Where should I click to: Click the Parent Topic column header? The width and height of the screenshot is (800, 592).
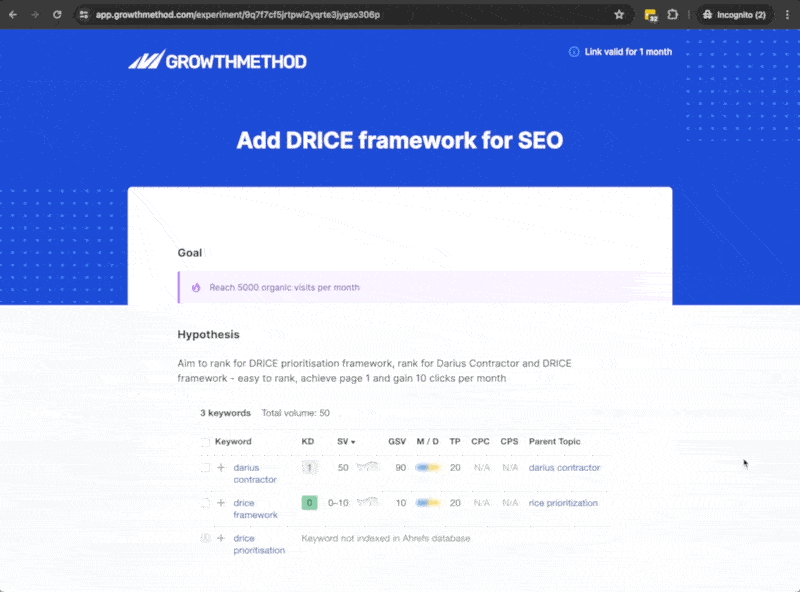coord(555,441)
